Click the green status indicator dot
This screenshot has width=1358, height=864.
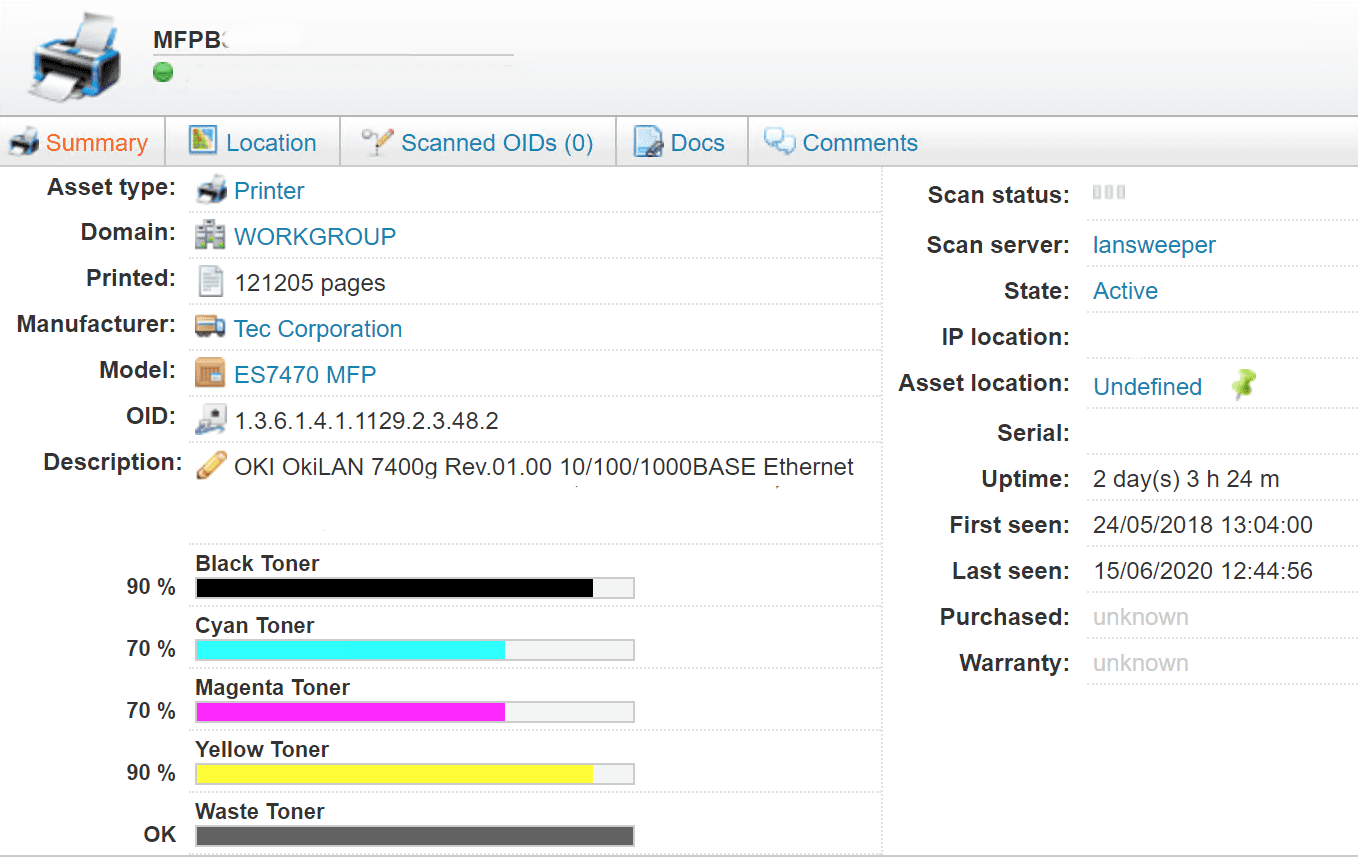pyautogui.click(x=163, y=72)
